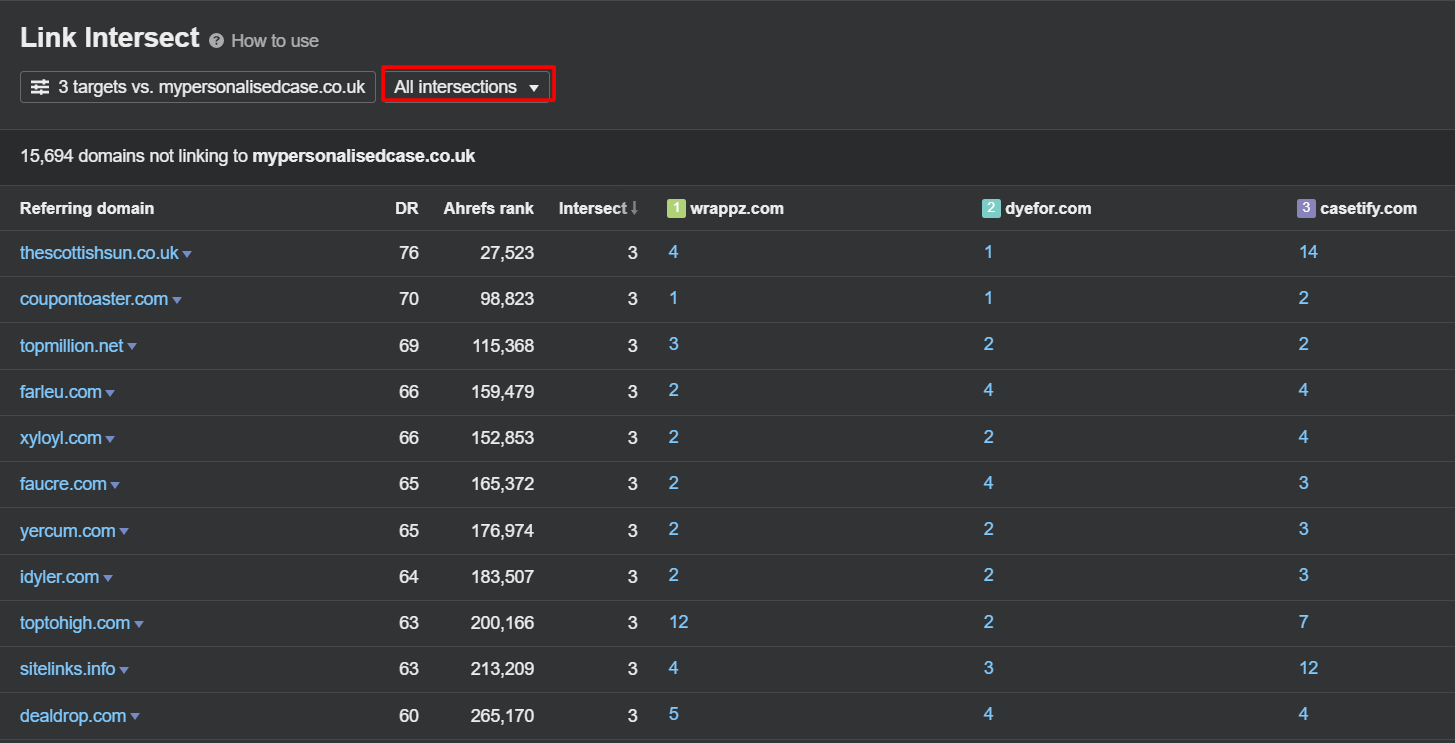Image resolution: width=1455 pixels, height=743 pixels.
Task: Click the dyefor.com column header
Action: tap(1048, 208)
